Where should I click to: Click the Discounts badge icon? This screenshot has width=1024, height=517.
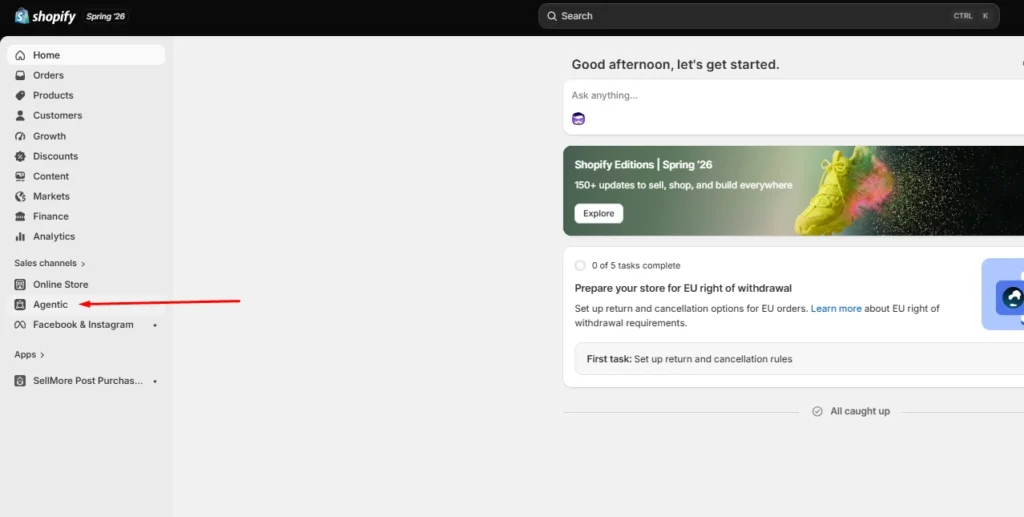20,156
